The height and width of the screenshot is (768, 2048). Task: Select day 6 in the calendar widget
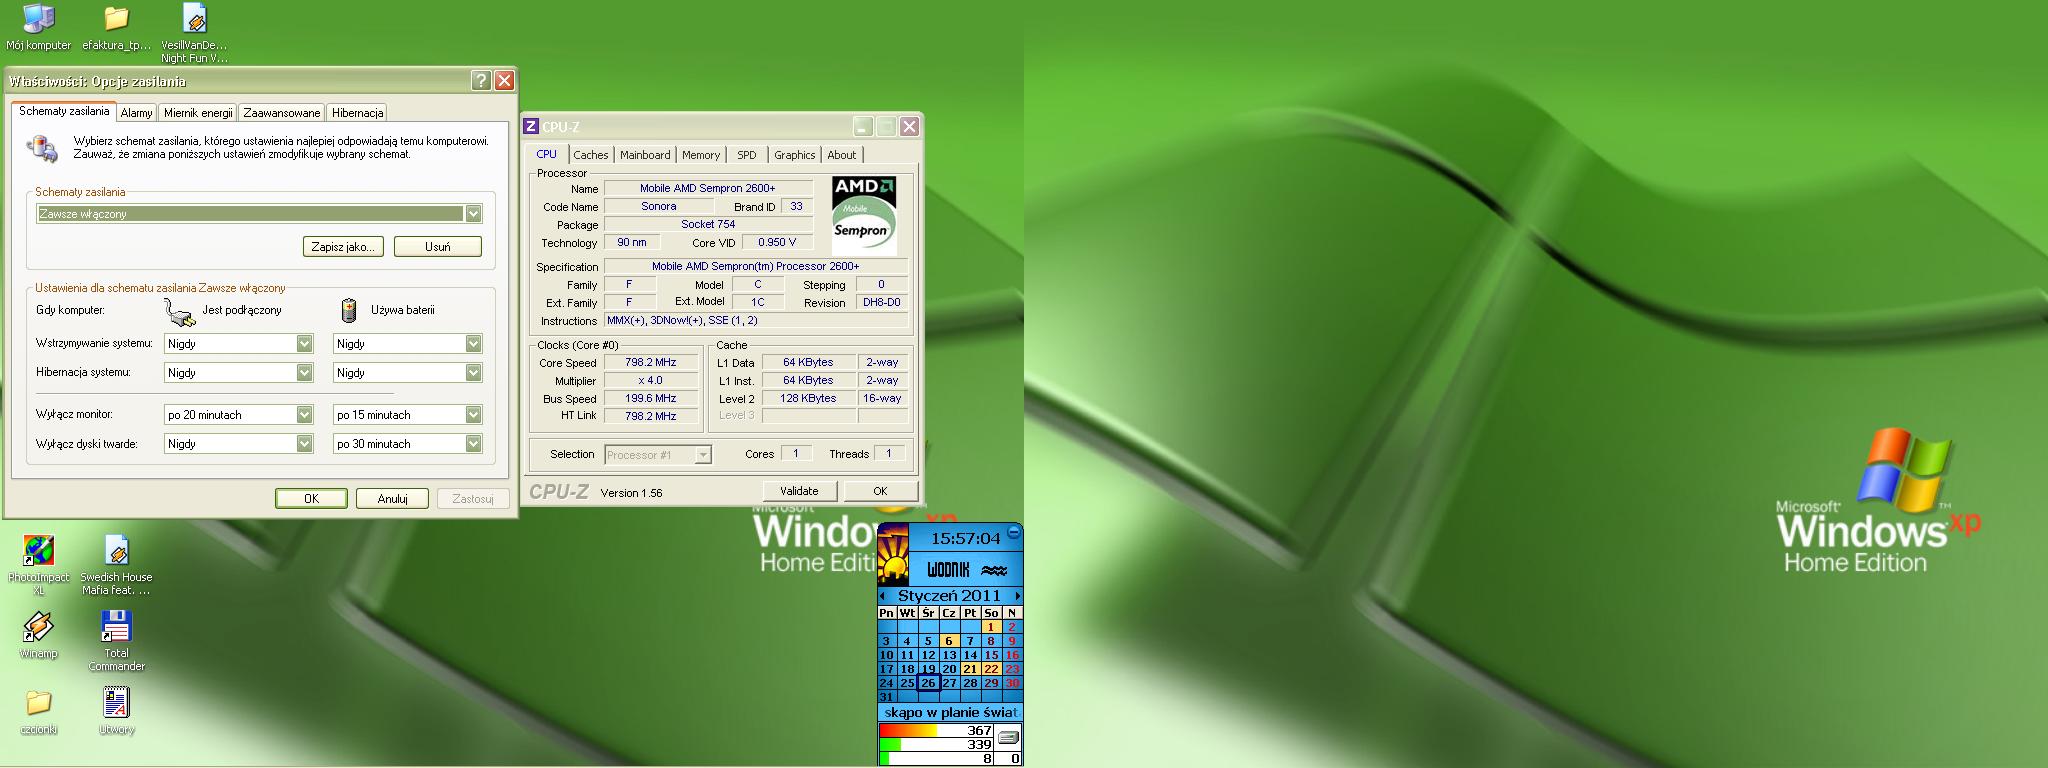[949, 641]
